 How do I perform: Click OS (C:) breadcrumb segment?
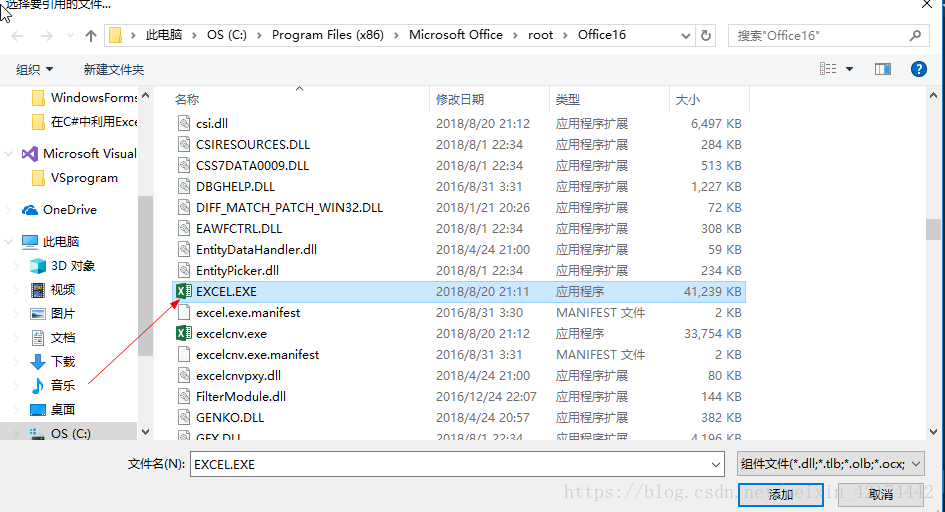coord(227,35)
